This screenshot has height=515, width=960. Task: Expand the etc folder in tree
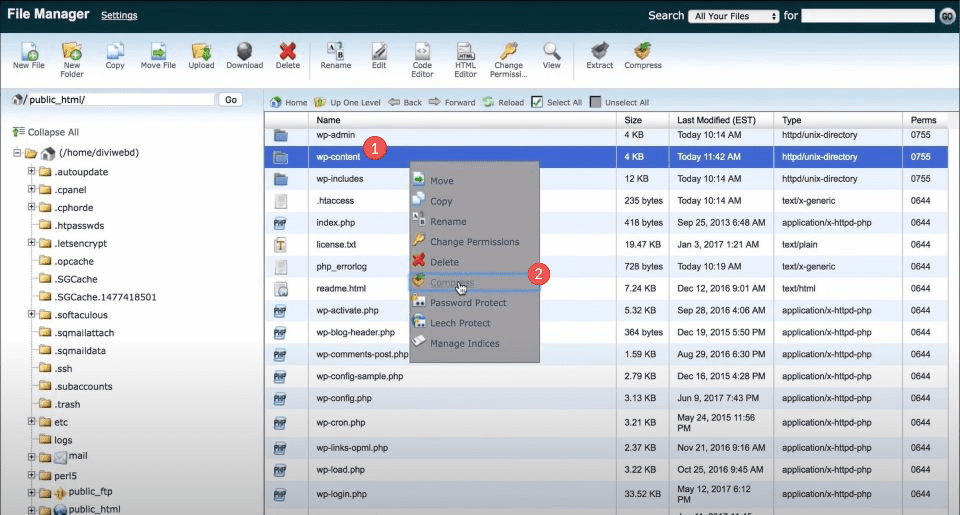[x=31, y=422]
